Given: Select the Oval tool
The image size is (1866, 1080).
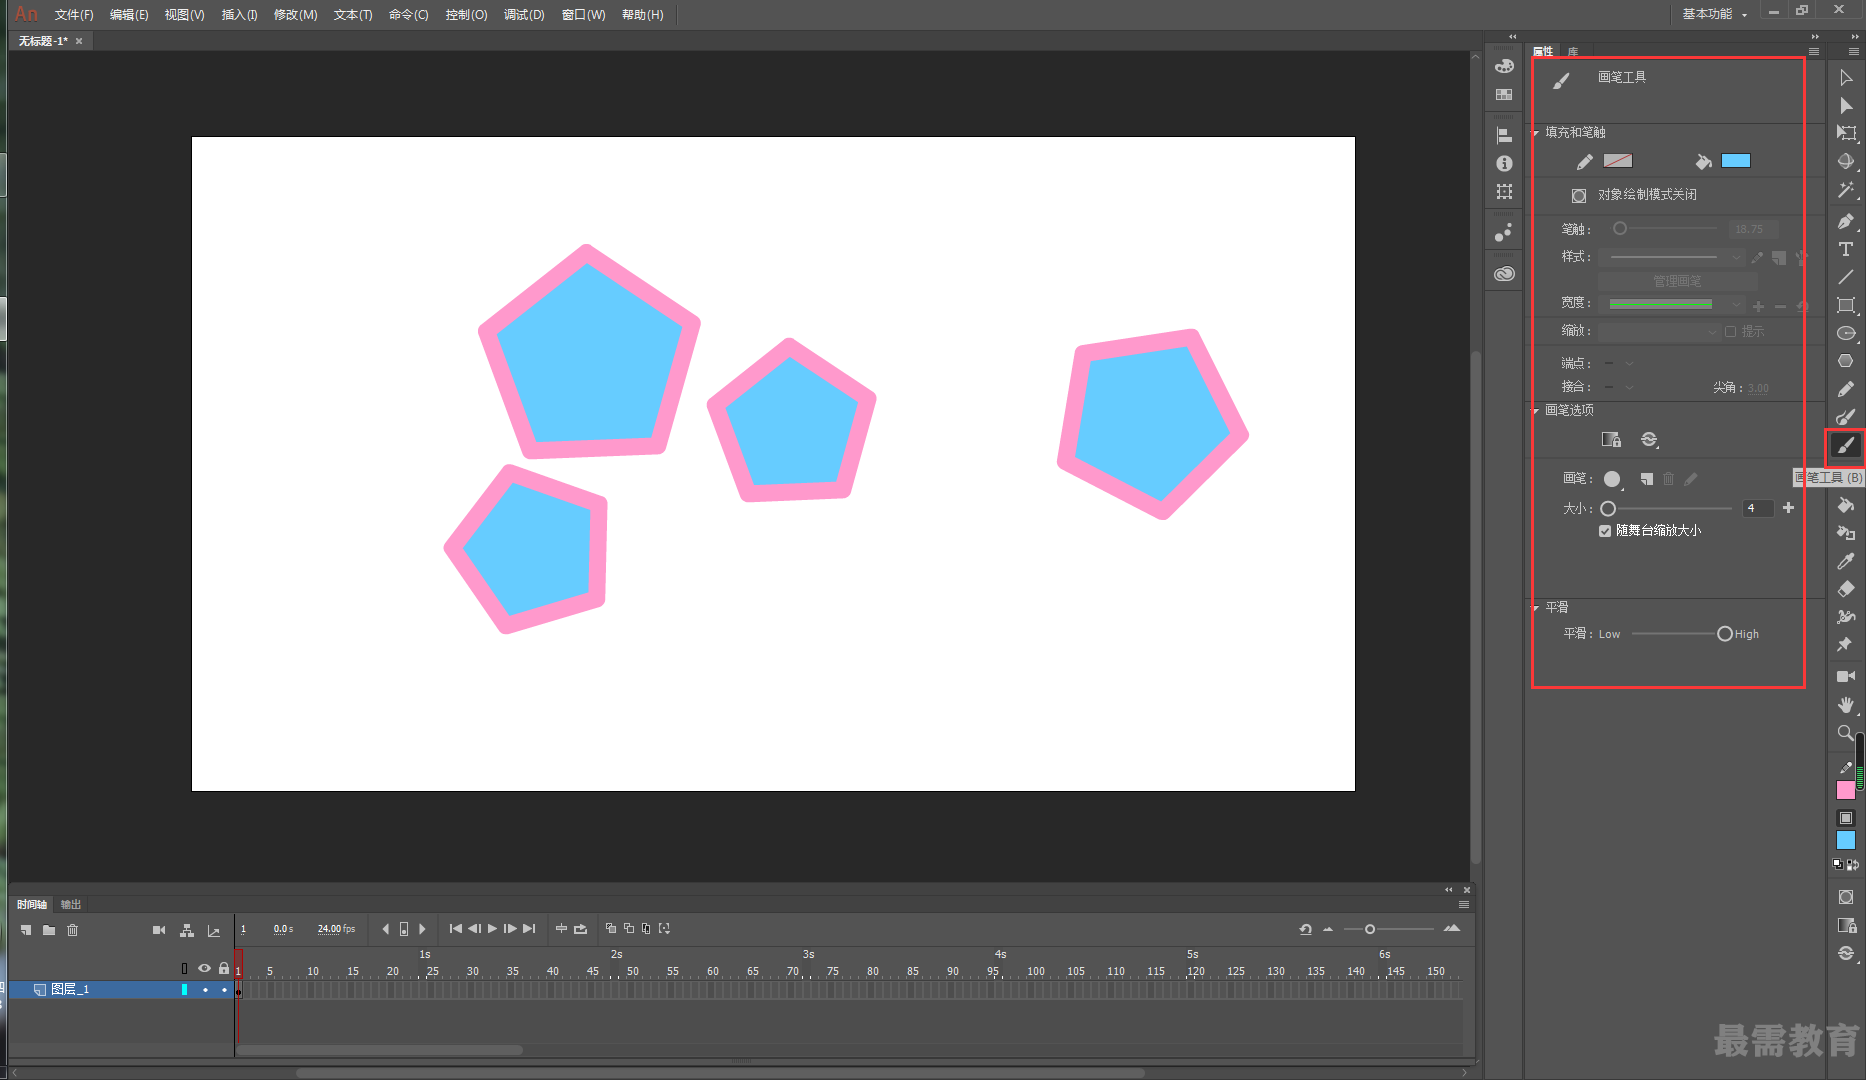Looking at the screenshot, I should [x=1846, y=333].
